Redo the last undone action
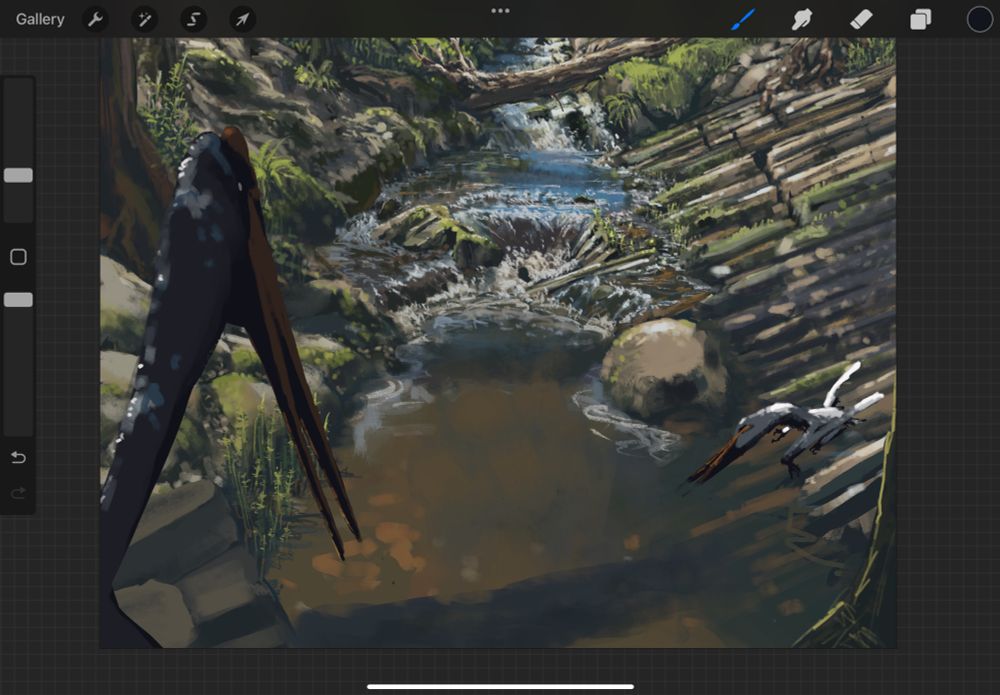The image size is (1000, 695). pos(18,493)
